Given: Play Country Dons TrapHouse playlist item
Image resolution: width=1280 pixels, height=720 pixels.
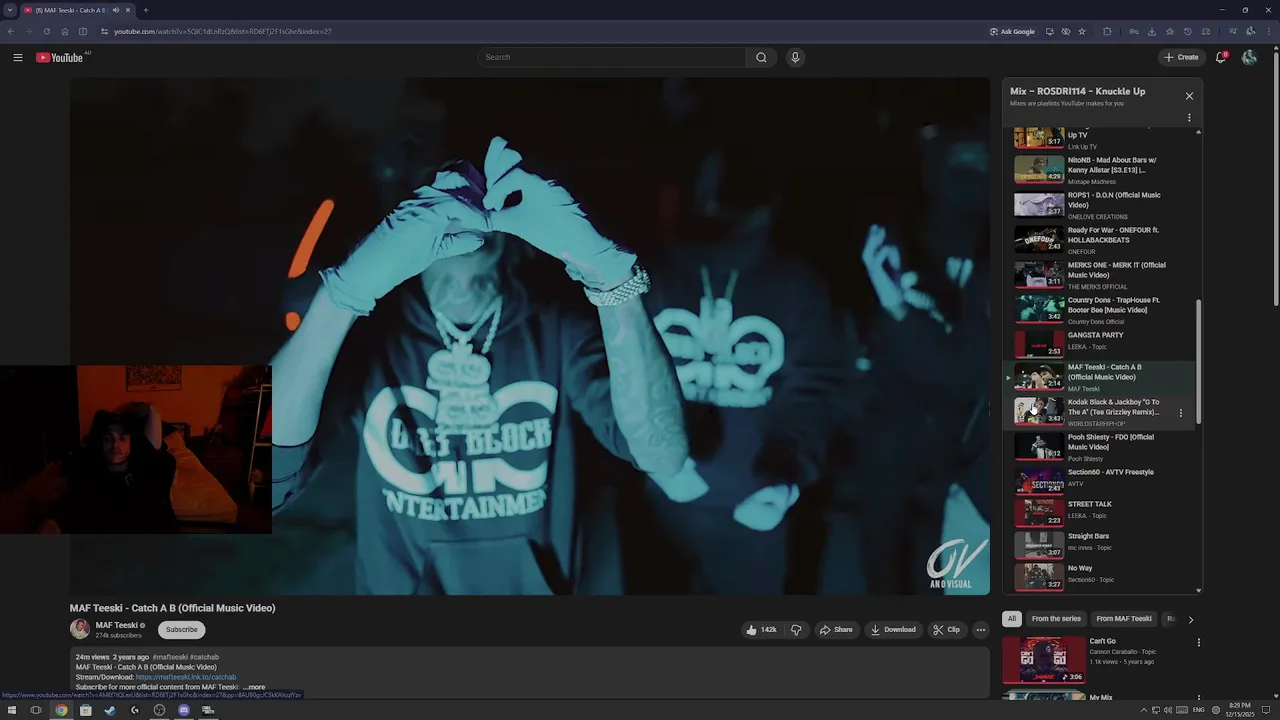Looking at the screenshot, I should pos(1098,310).
